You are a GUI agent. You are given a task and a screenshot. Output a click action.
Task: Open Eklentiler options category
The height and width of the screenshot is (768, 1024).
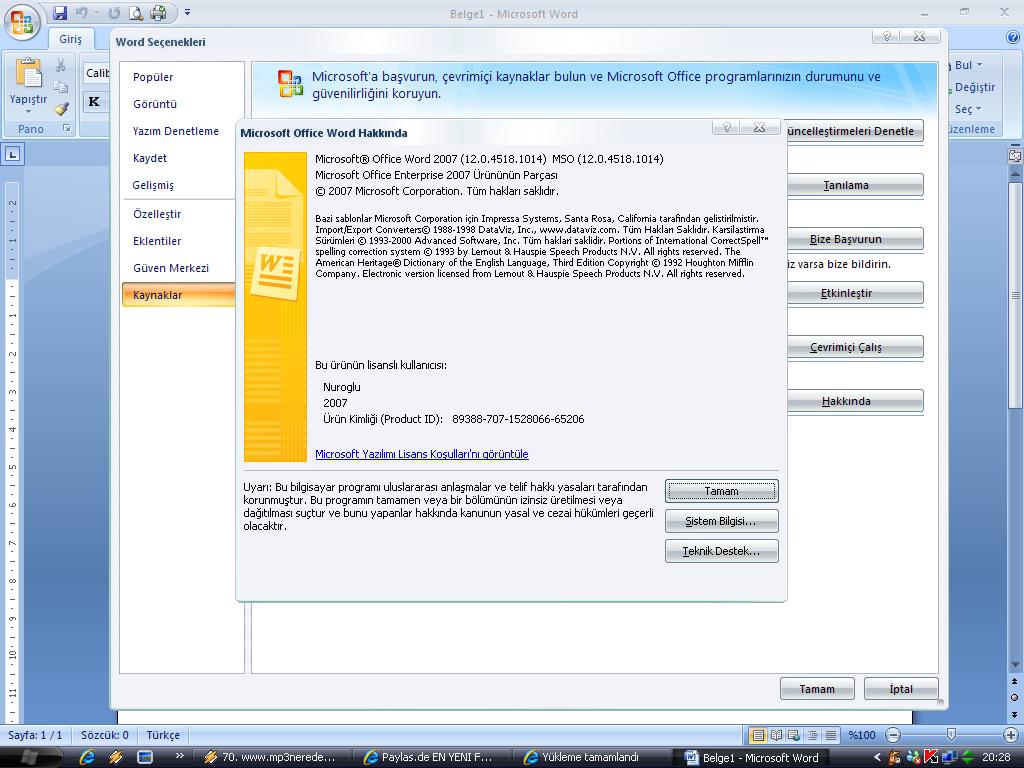157,241
